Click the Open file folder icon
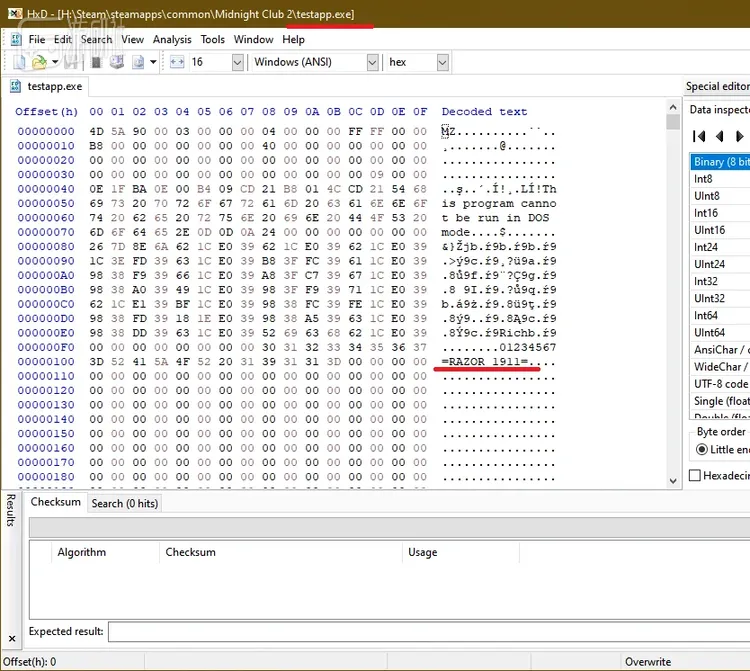The height and width of the screenshot is (671, 750). tap(39, 62)
